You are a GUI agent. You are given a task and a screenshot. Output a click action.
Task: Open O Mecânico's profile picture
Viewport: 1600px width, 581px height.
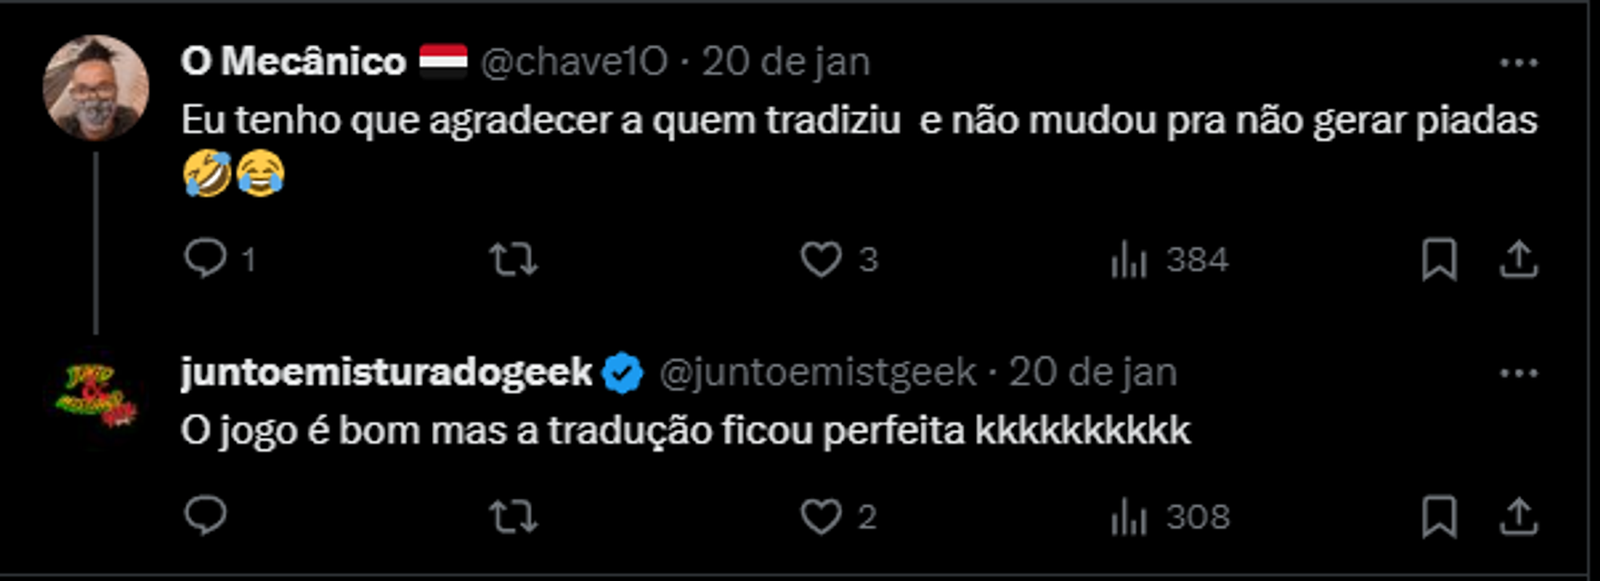point(96,88)
